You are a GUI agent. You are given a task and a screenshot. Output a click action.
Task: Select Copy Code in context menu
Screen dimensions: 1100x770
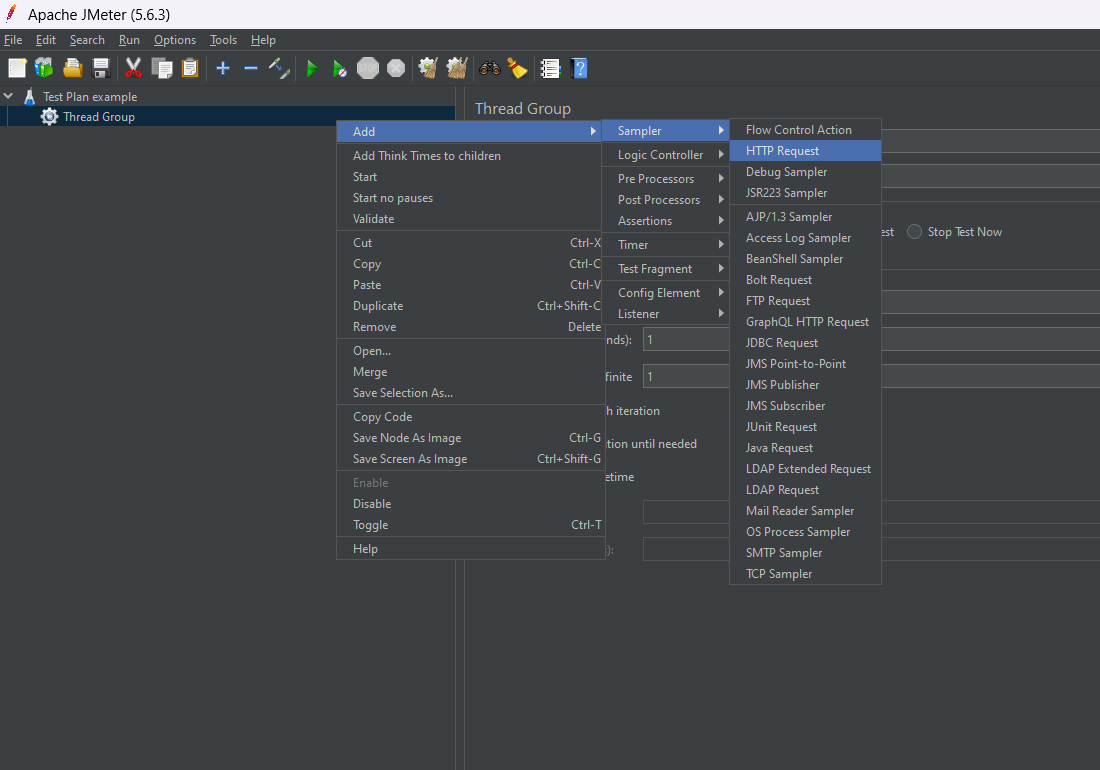click(470, 416)
